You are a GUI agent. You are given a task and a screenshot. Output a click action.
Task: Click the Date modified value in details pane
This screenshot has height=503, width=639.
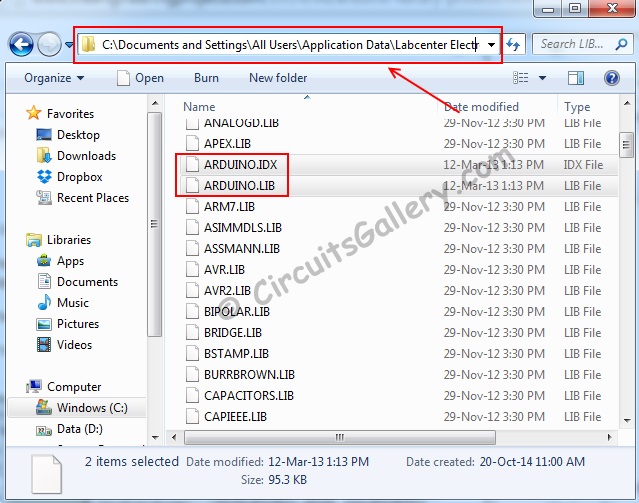[318, 462]
